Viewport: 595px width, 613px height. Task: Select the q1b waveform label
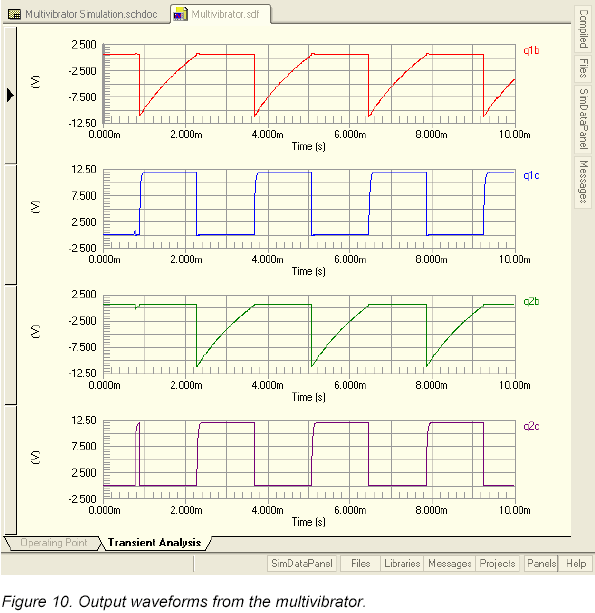click(x=531, y=50)
